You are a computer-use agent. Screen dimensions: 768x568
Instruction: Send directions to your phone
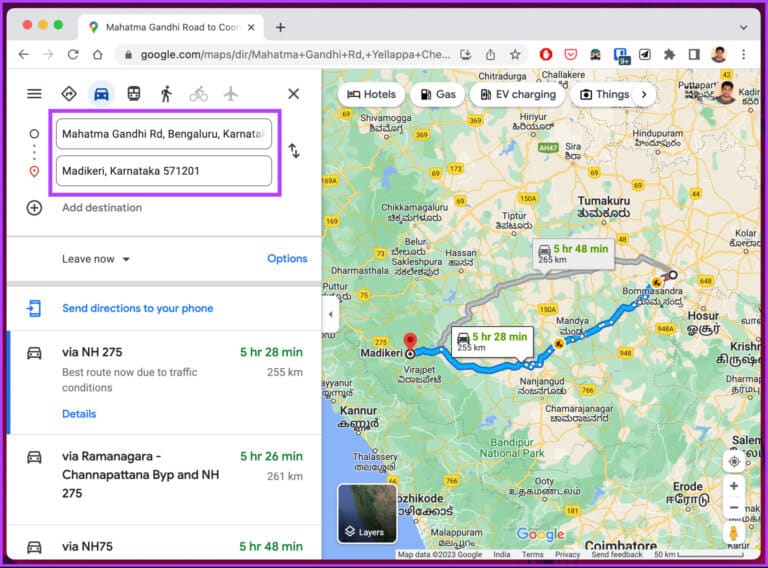(138, 308)
